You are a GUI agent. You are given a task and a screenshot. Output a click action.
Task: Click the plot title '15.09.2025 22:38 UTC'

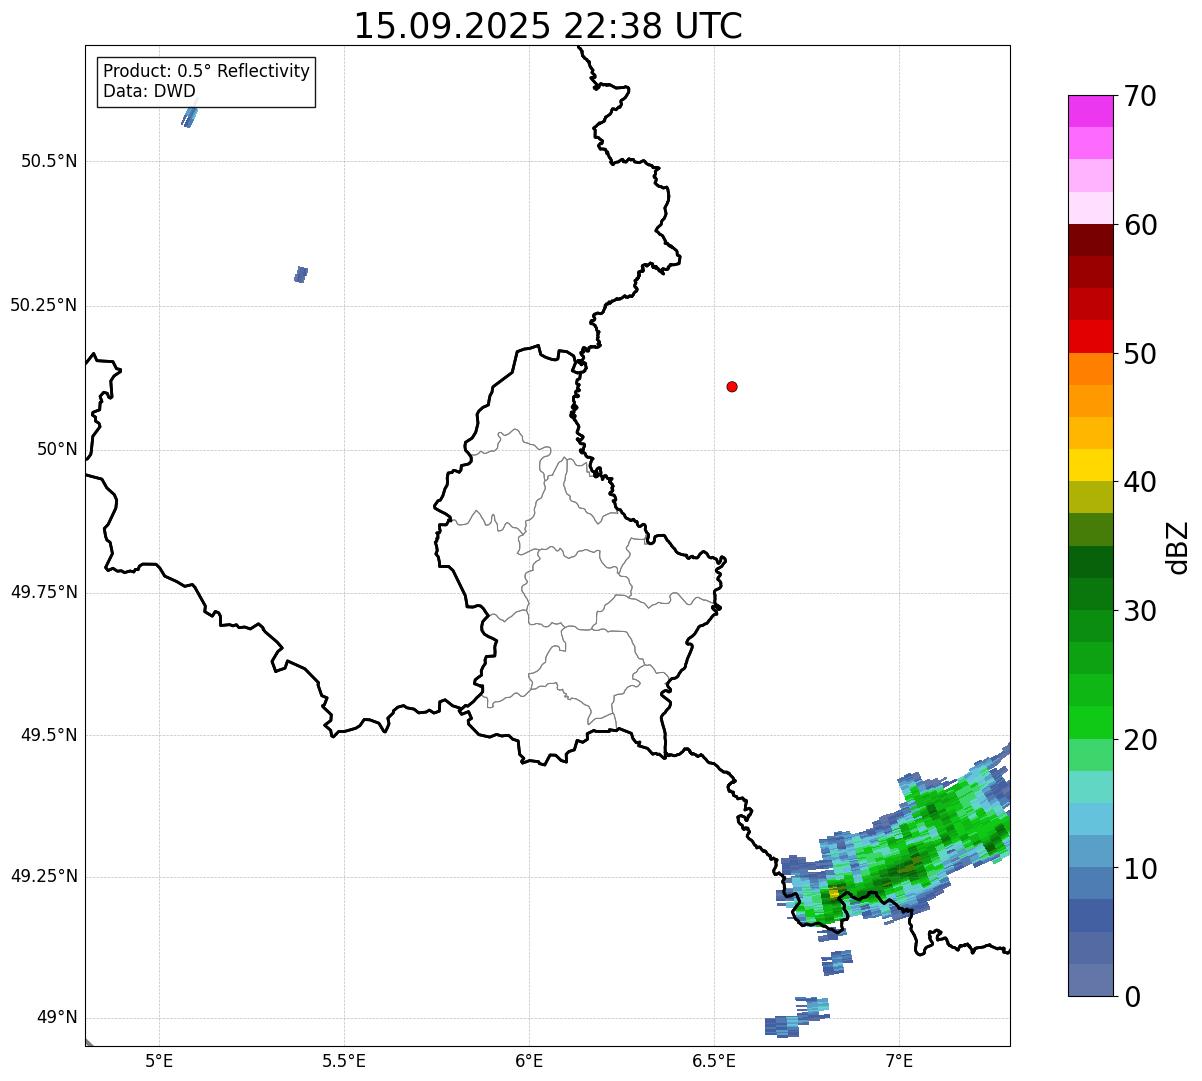(548, 26)
